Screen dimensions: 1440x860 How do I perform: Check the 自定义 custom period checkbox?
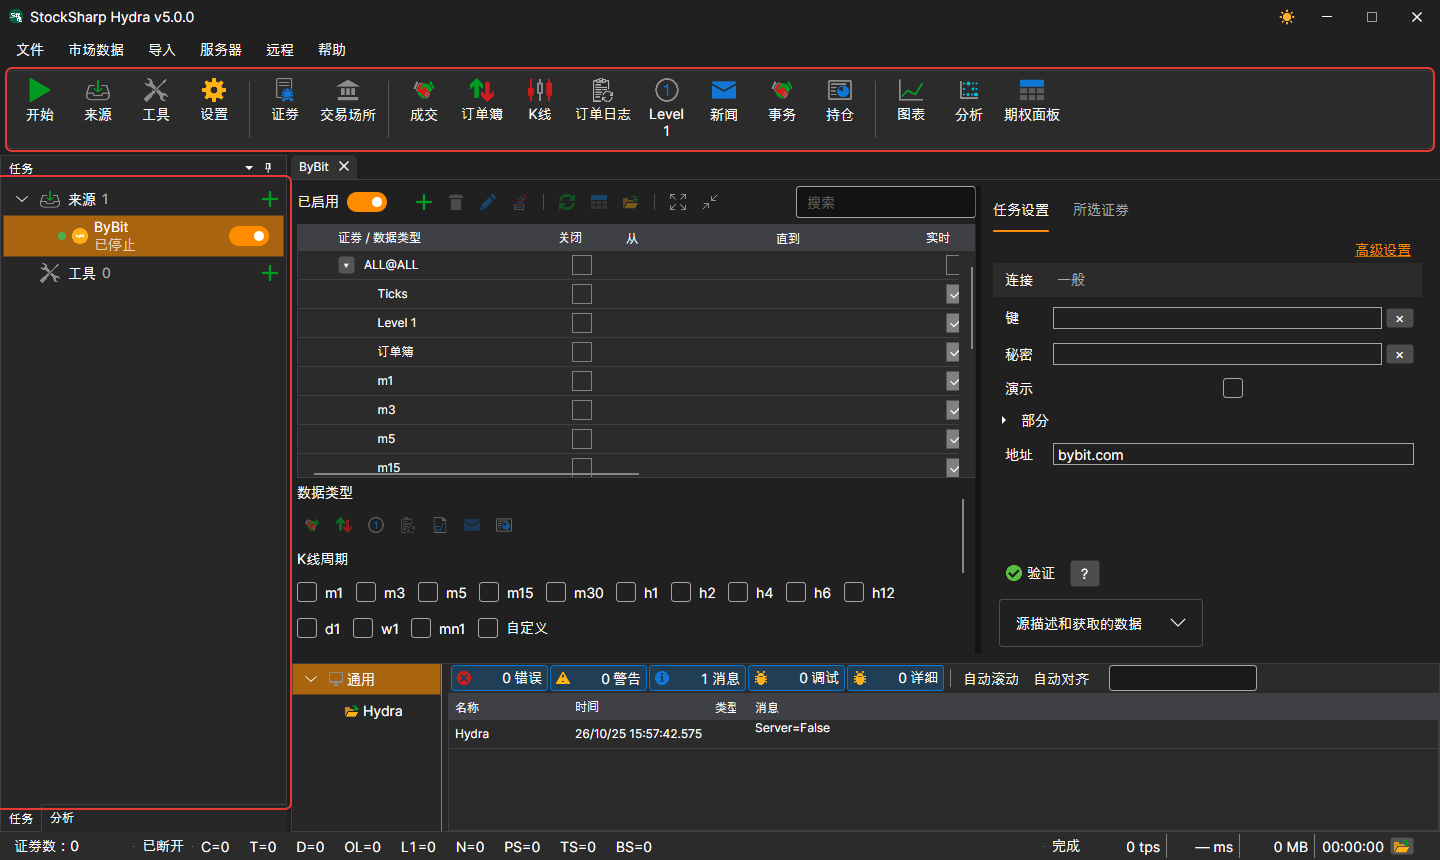pos(488,628)
